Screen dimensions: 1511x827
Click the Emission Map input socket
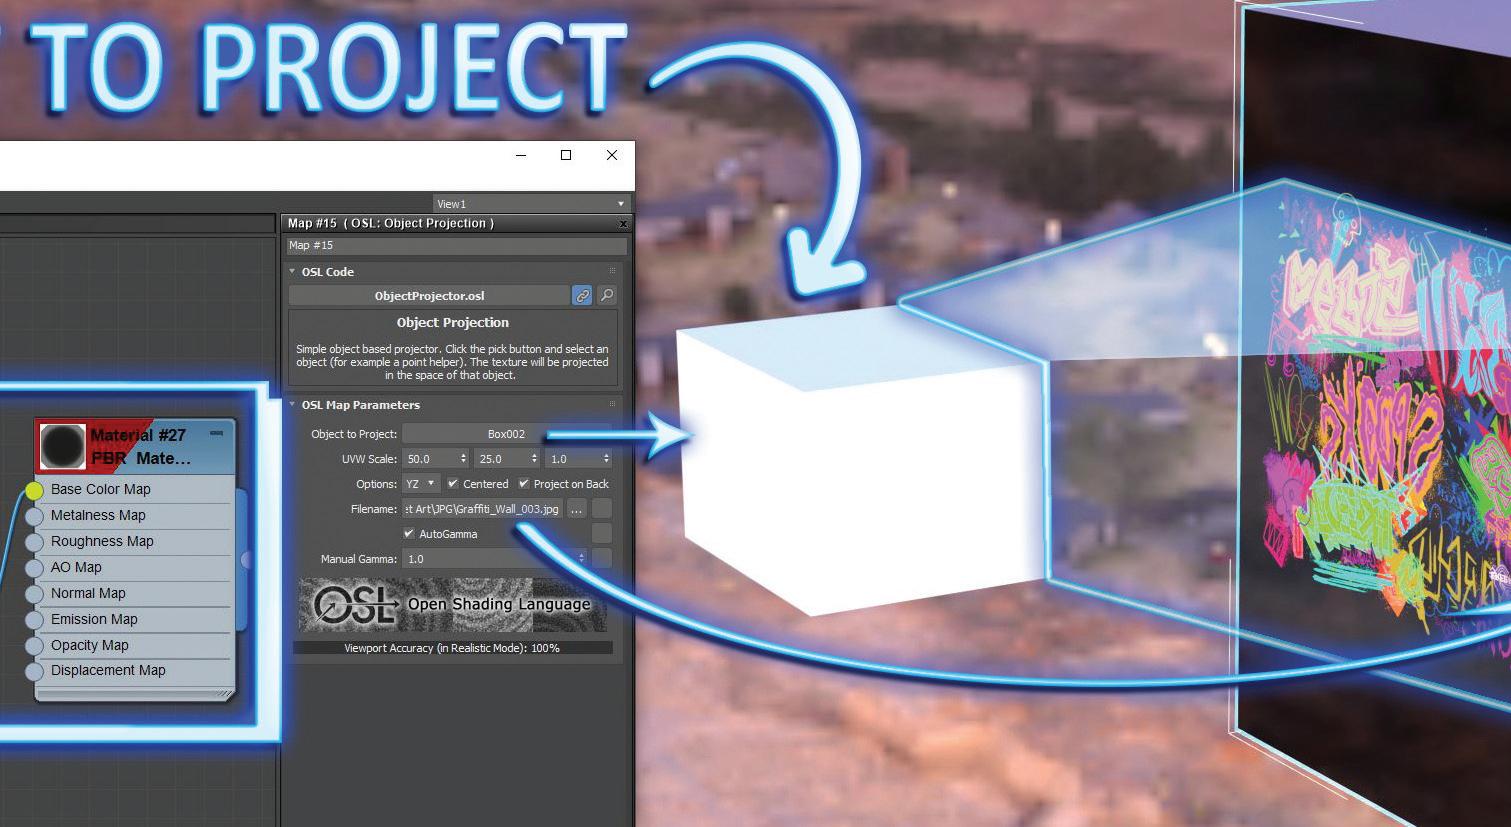pos(34,620)
